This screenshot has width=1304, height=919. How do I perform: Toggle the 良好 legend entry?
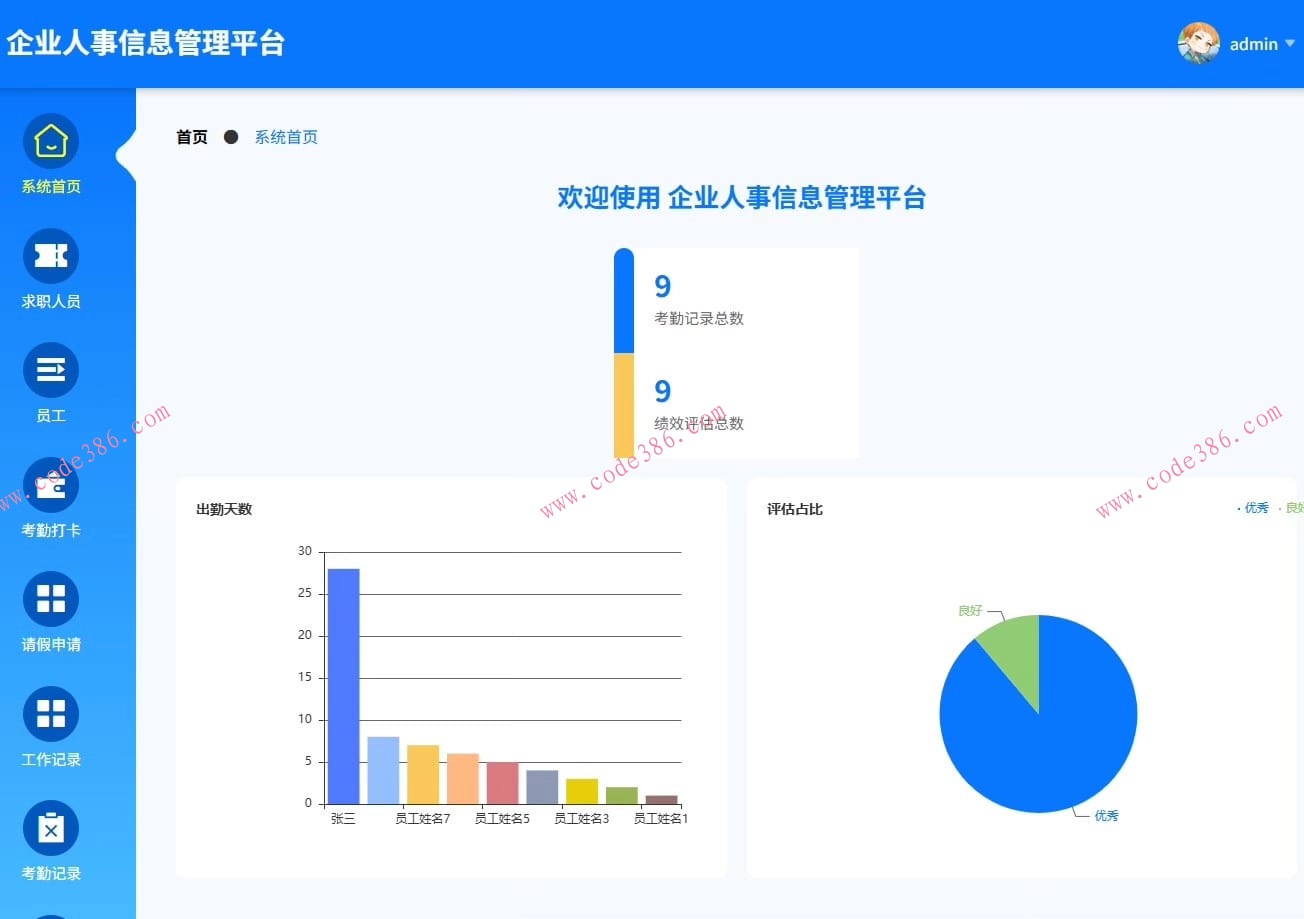[x=1296, y=508]
